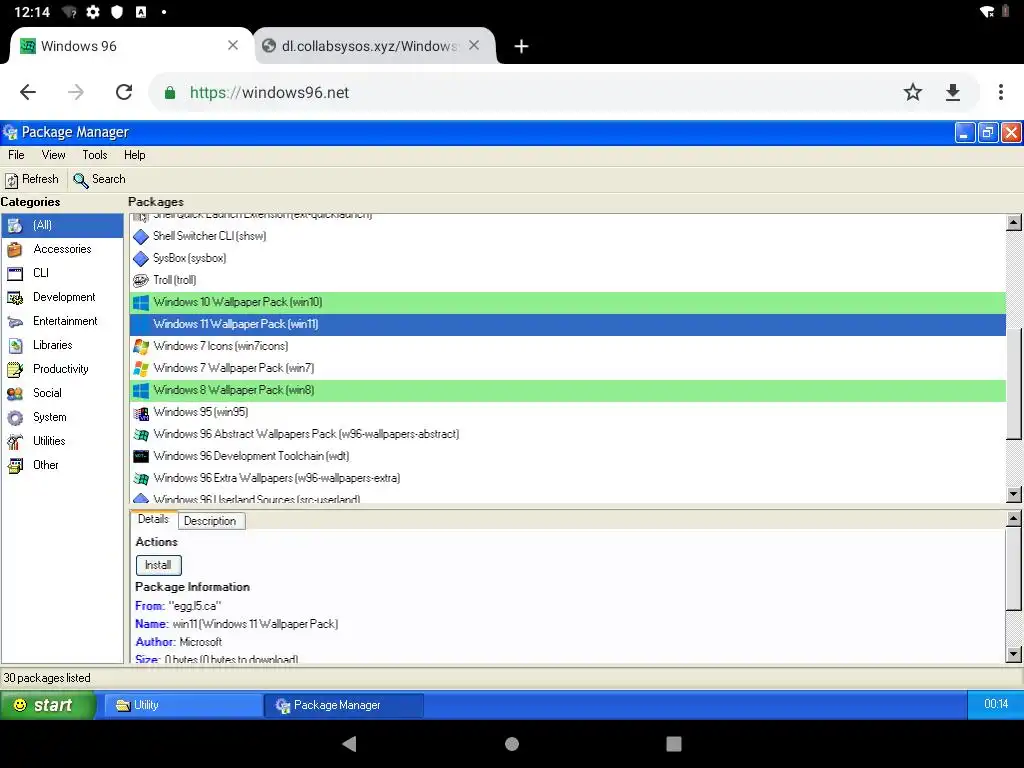Viewport: 1024px width, 768px height.
Task: Click the 00:14 taskbar clock
Action: (x=995, y=704)
